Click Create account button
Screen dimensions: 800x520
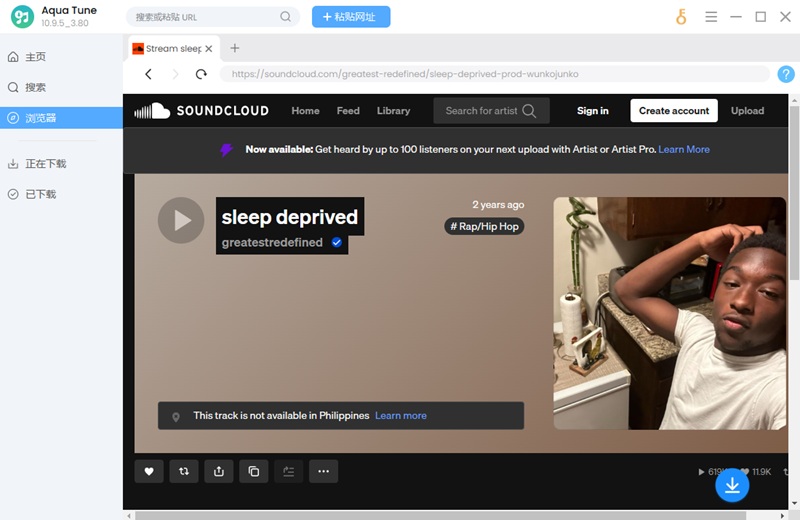pos(674,111)
